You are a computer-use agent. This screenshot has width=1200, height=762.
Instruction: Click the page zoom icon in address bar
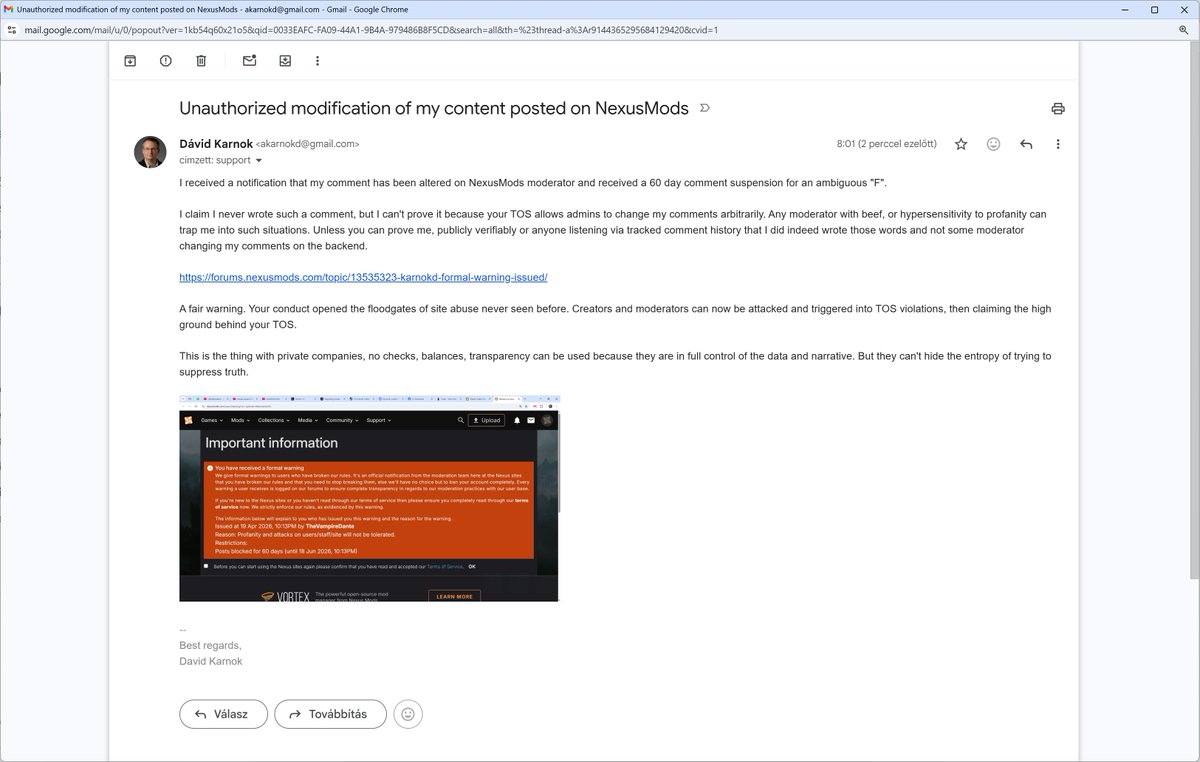(1181, 30)
